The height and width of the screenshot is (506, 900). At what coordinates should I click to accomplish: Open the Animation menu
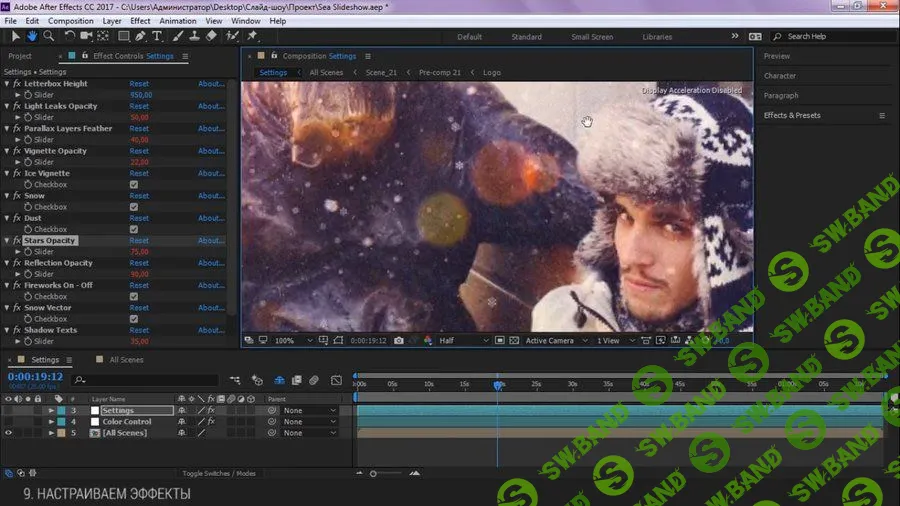[x=177, y=21]
